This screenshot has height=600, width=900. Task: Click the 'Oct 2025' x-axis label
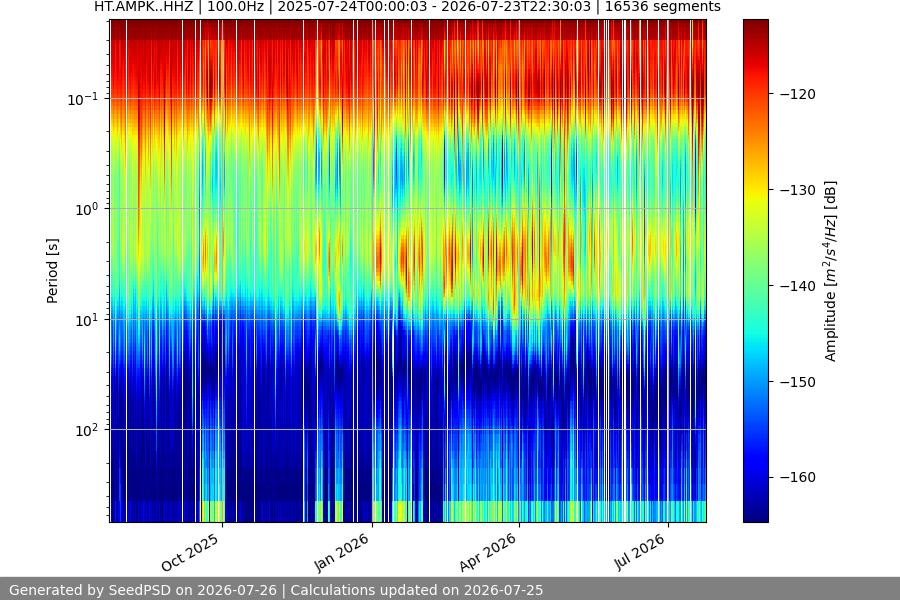[190, 552]
